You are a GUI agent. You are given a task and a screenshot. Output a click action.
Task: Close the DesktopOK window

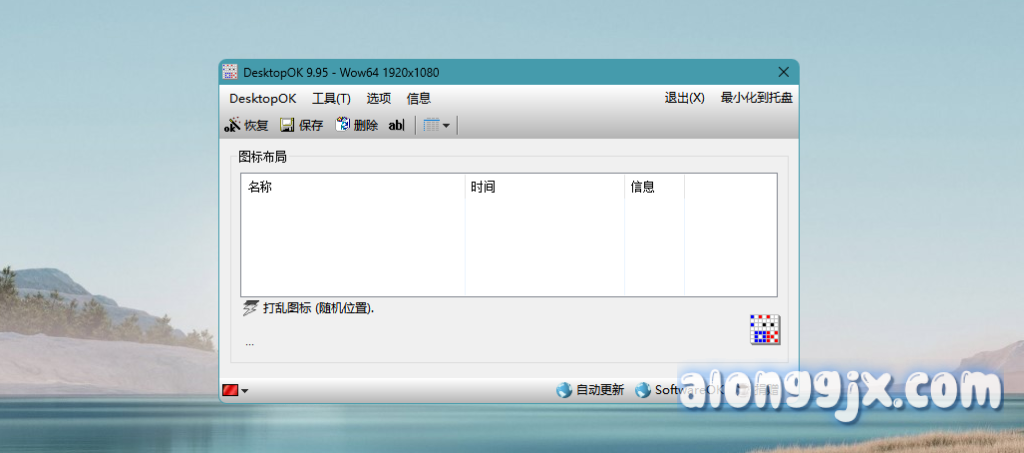tap(783, 72)
